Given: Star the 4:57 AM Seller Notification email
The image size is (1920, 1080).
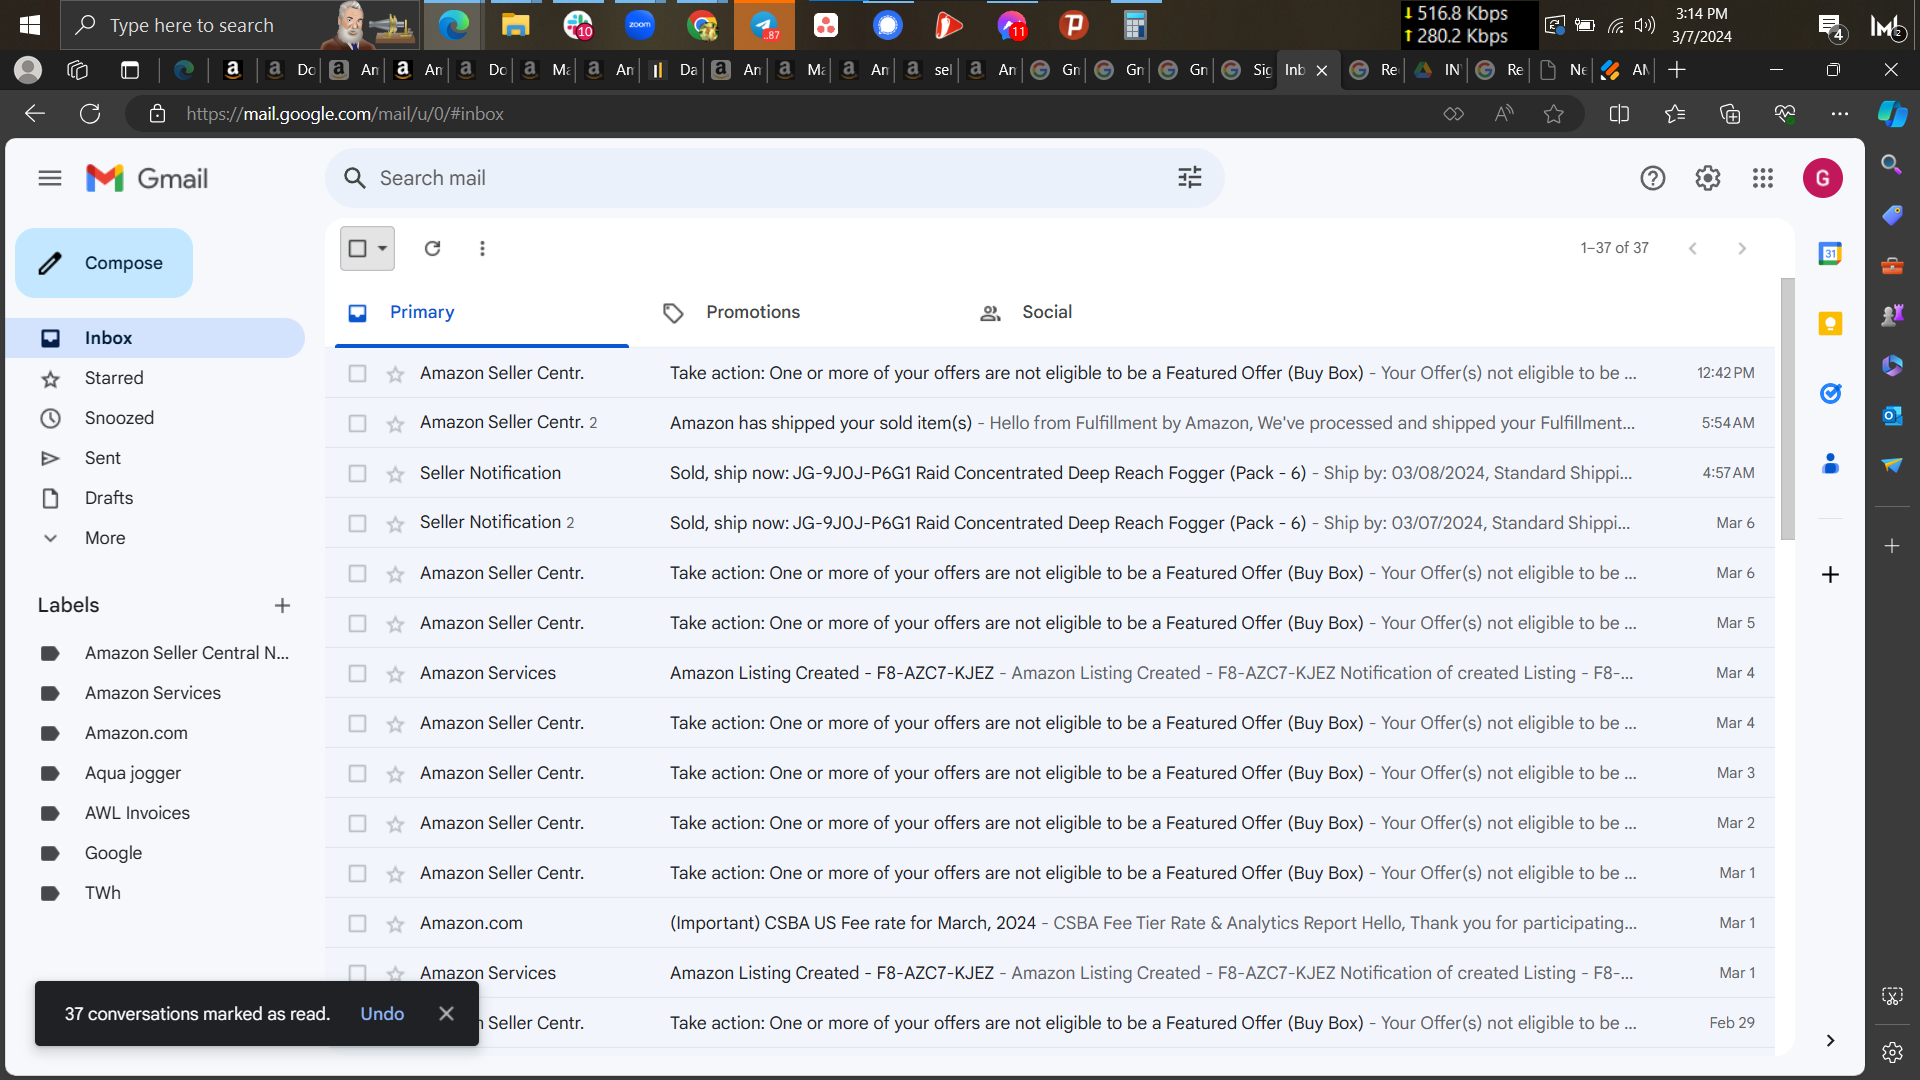Looking at the screenshot, I should pyautogui.click(x=395, y=474).
